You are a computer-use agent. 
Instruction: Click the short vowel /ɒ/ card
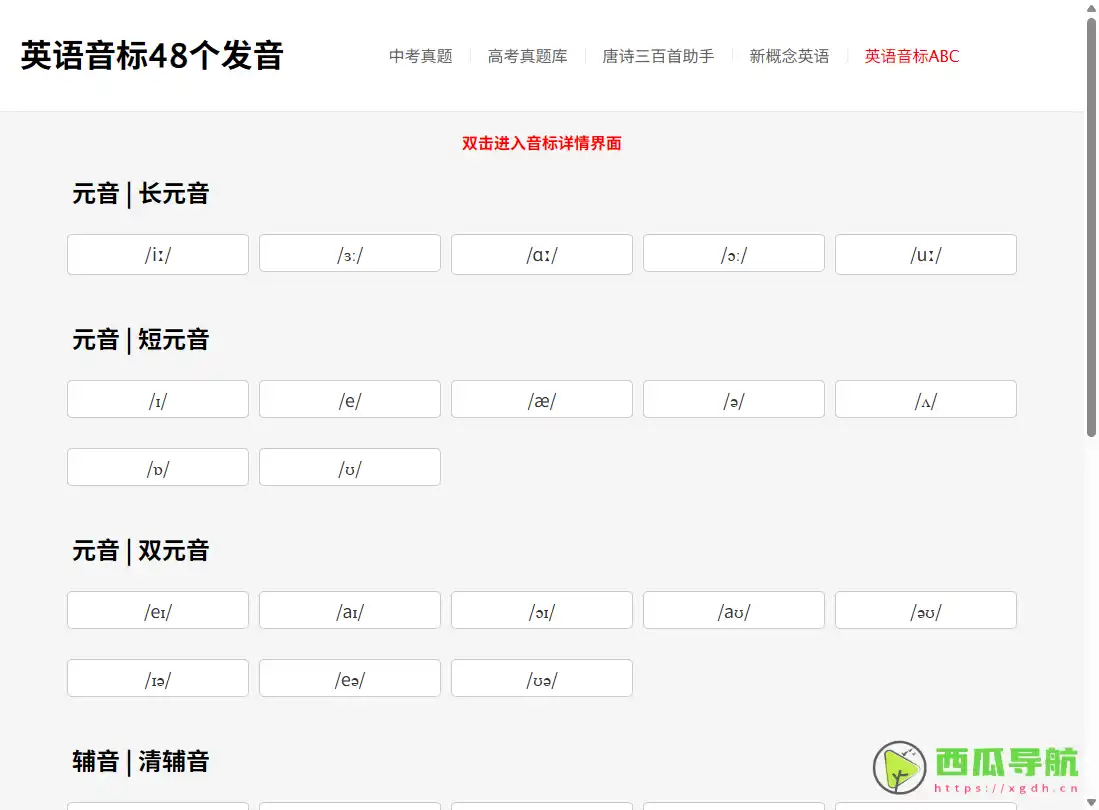(x=157, y=467)
